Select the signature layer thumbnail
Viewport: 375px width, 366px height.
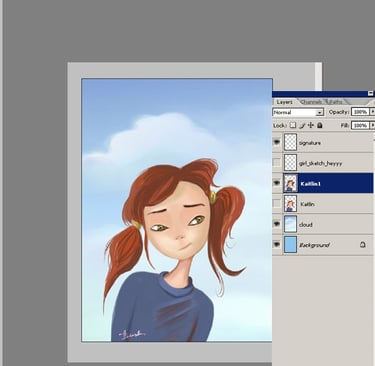tap(290, 142)
